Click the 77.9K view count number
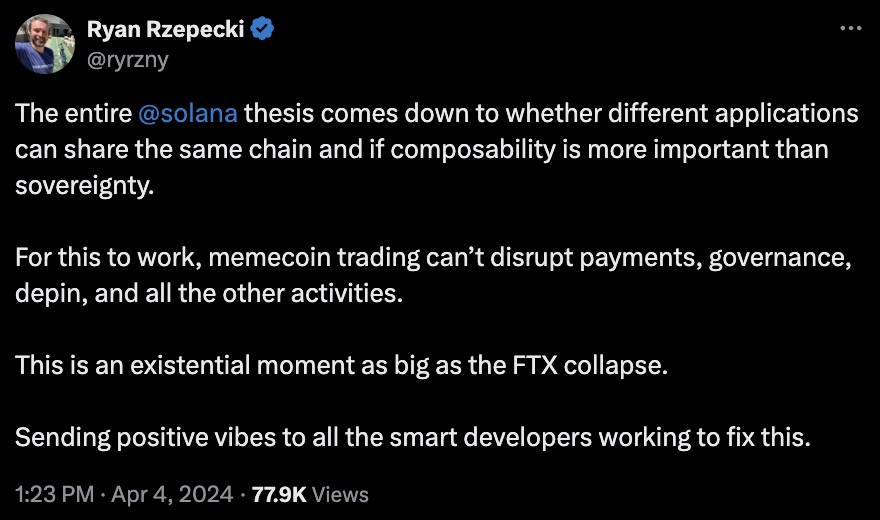 pos(279,494)
